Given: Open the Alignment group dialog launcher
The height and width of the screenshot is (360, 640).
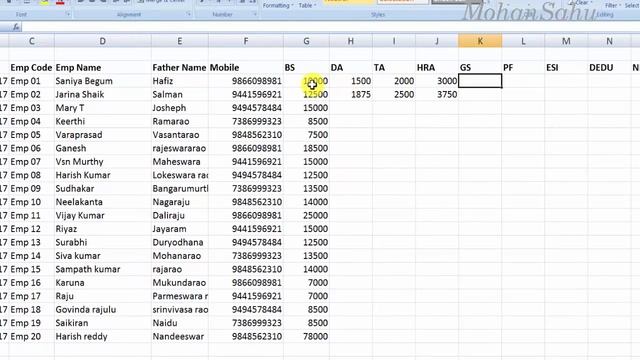Looking at the screenshot, I should click(189, 14).
